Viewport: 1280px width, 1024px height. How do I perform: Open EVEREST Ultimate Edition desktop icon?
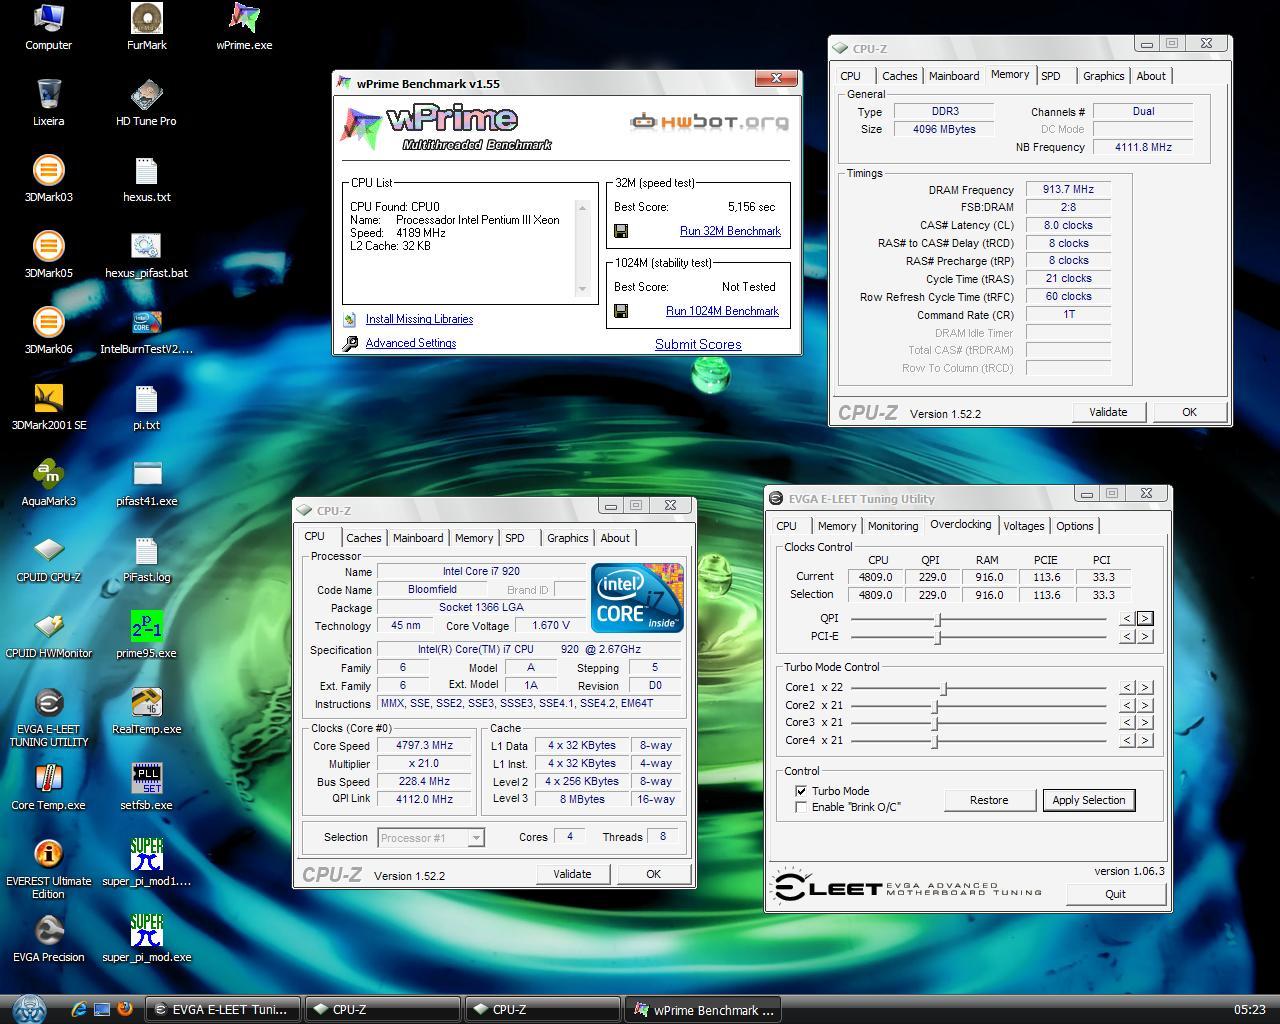48,870
